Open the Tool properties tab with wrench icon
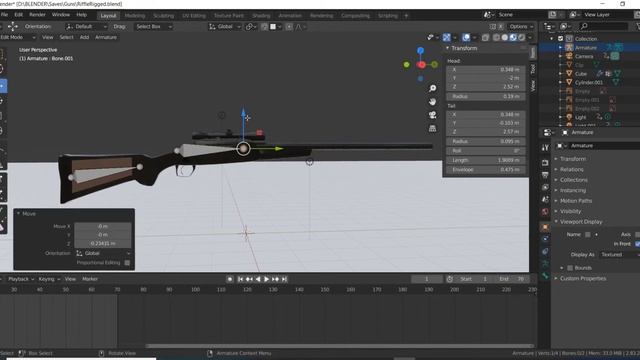The width and height of the screenshot is (640, 360). click(x=545, y=148)
